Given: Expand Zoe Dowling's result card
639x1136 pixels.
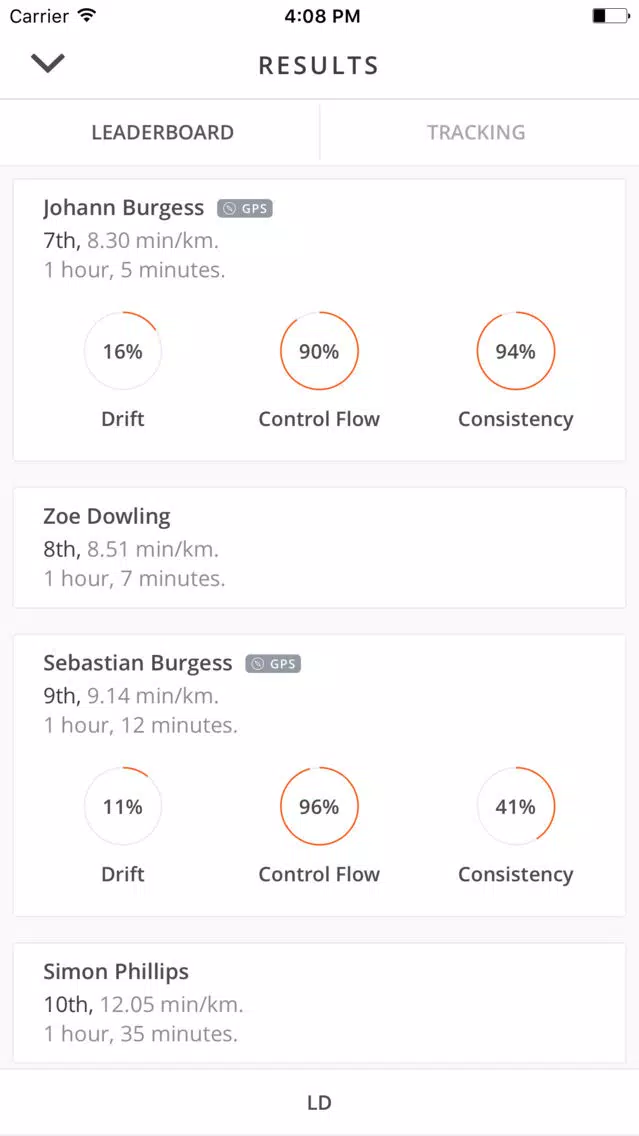Looking at the screenshot, I should click(x=320, y=548).
